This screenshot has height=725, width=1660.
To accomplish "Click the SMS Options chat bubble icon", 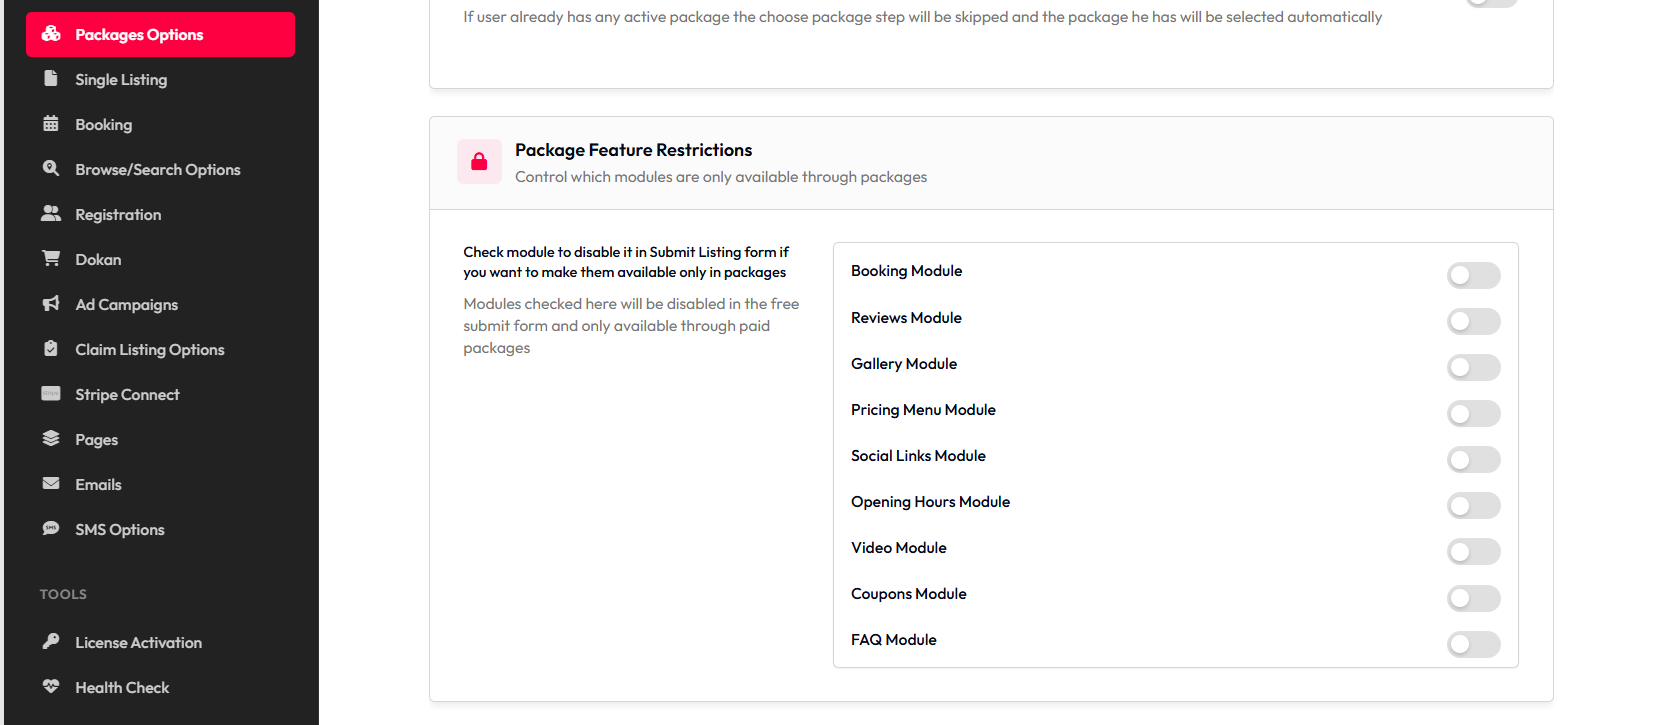I will (51, 528).
